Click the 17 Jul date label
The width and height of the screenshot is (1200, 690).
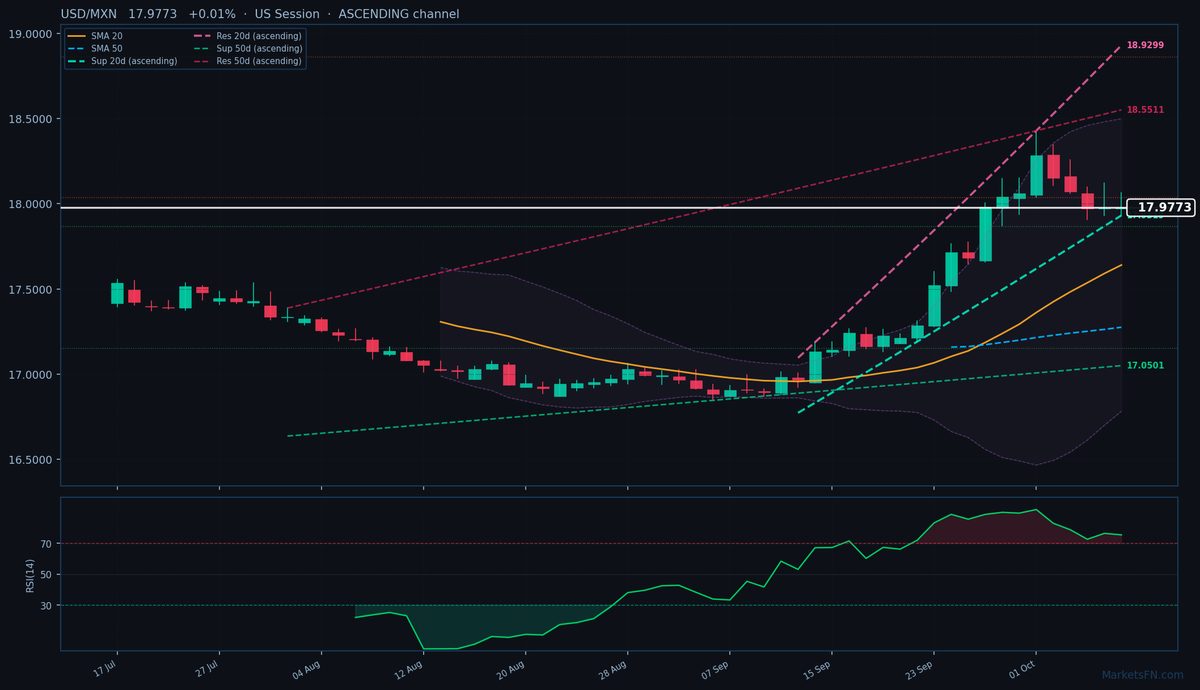pos(105,667)
